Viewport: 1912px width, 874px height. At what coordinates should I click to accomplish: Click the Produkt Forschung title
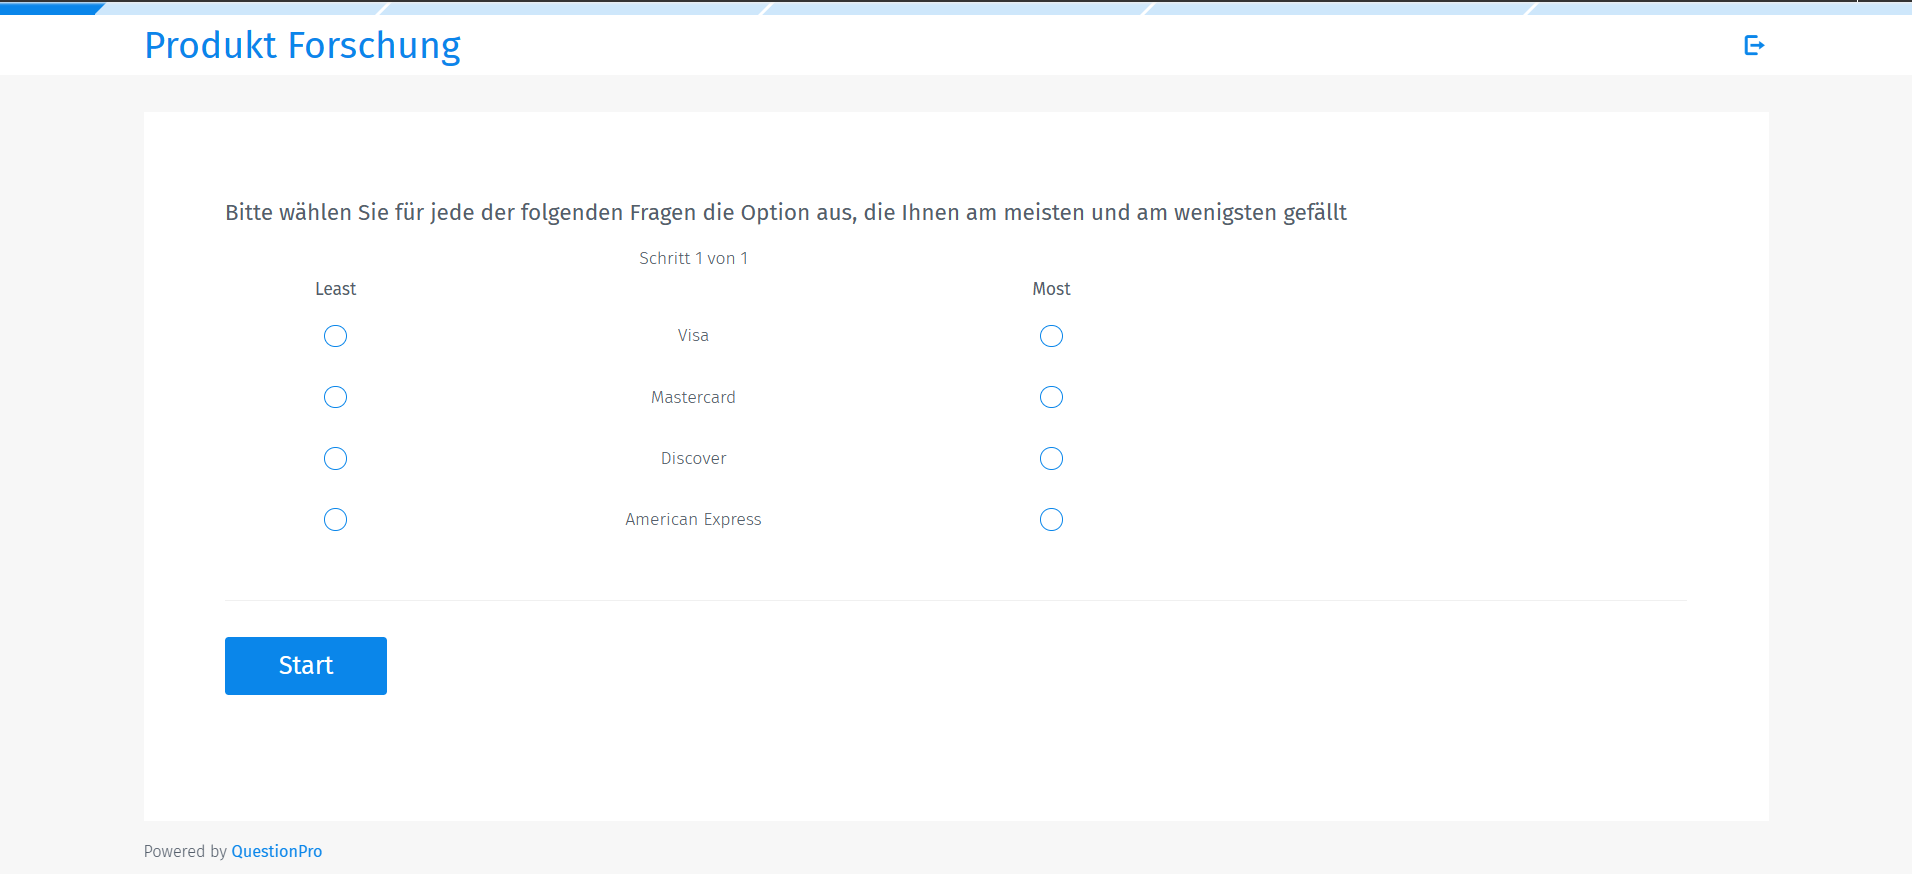tap(303, 46)
